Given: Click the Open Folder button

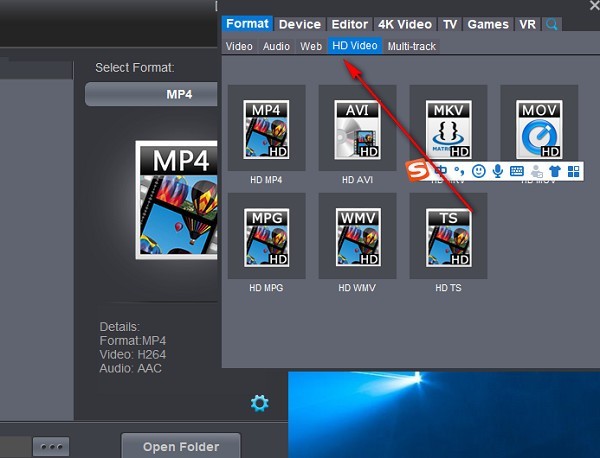Looking at the screenshot, I should pos(181,446).
